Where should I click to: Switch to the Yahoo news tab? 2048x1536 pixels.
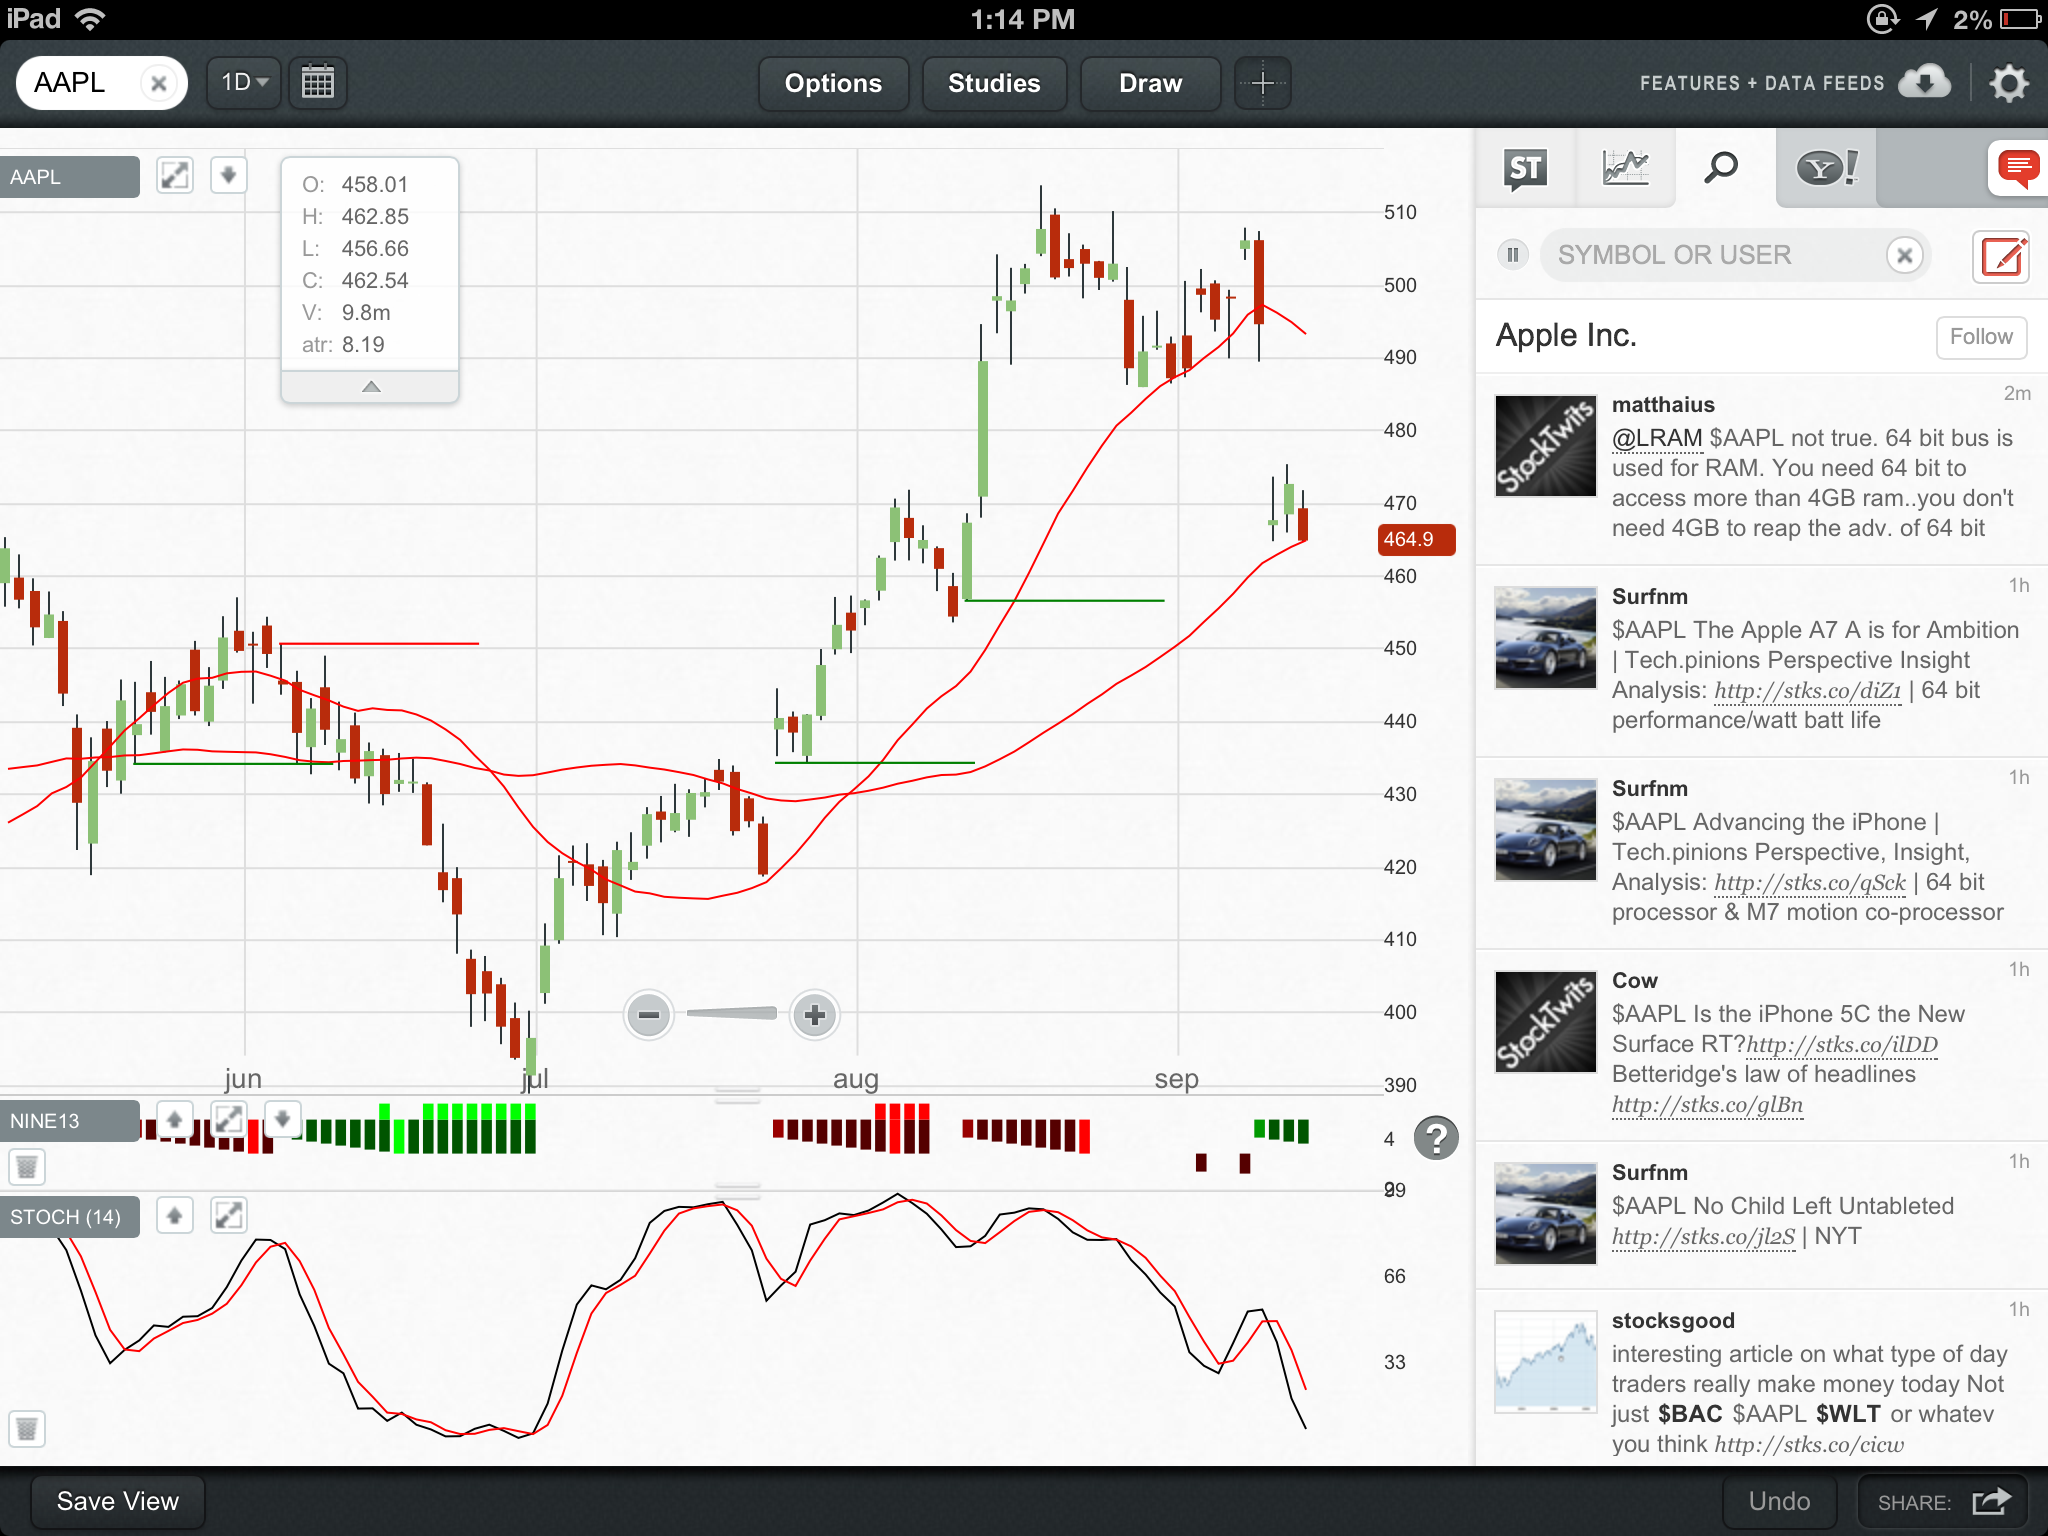tap(1826, 168)
